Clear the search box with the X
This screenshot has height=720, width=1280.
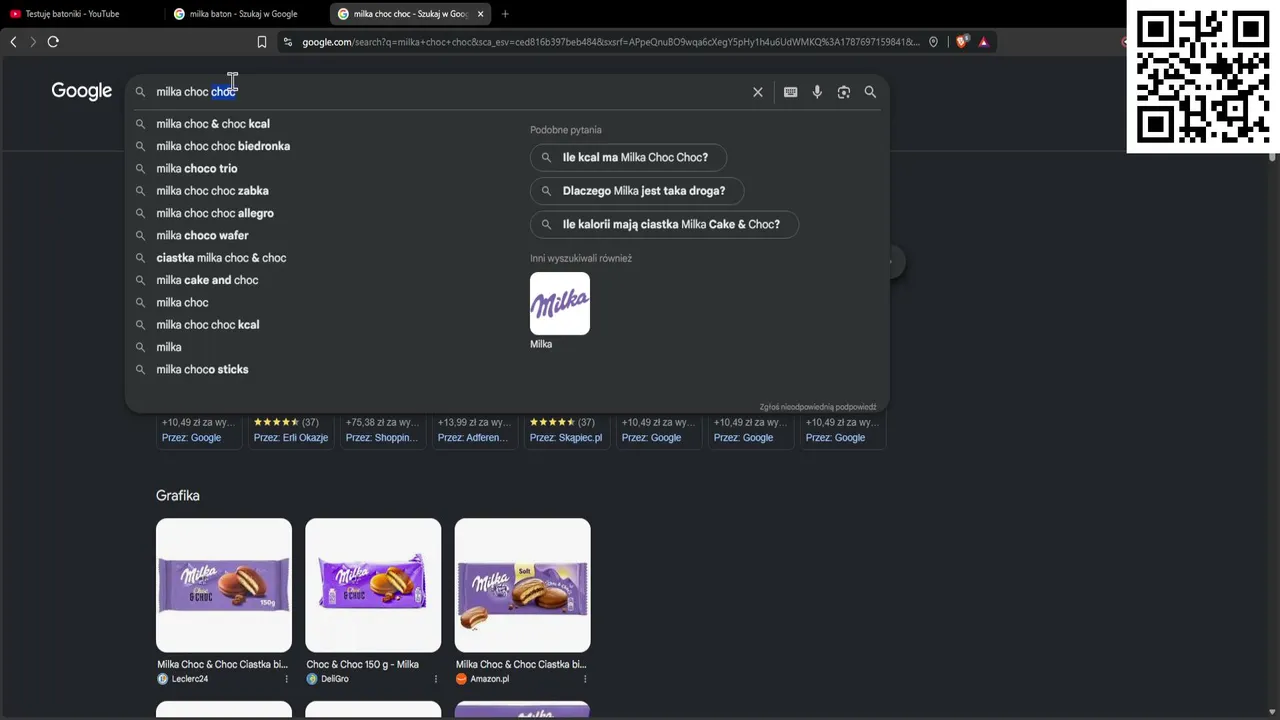758,92
